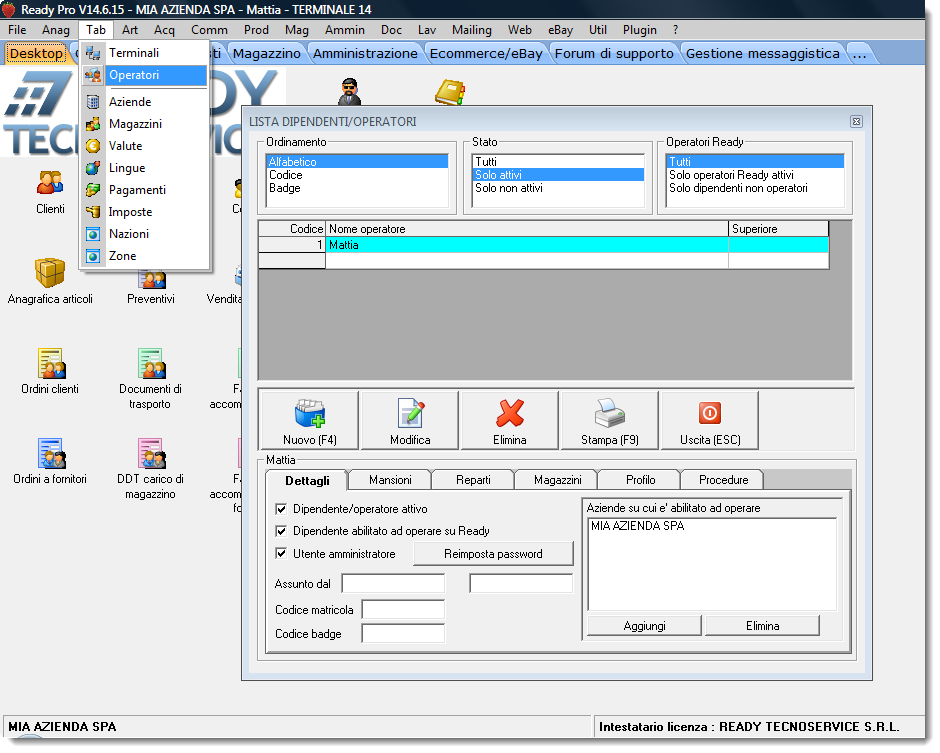Click the Terminali menu icon

(93, 53)
